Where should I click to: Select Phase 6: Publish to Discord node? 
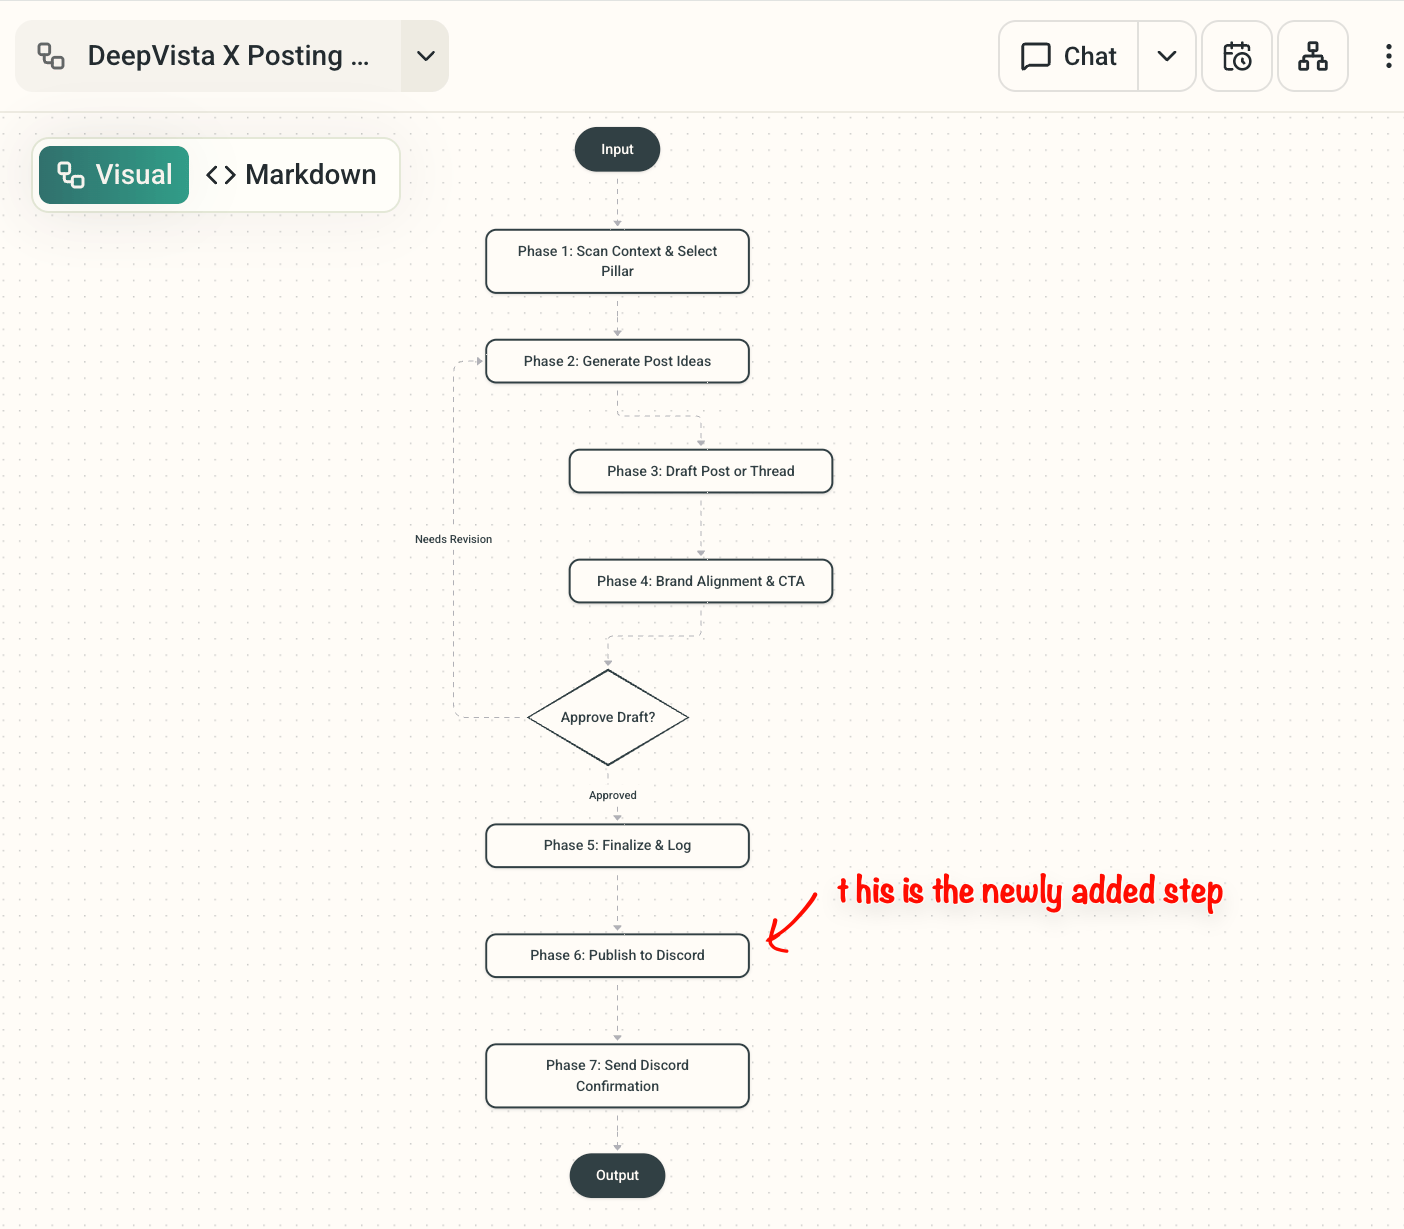(617, 955)
